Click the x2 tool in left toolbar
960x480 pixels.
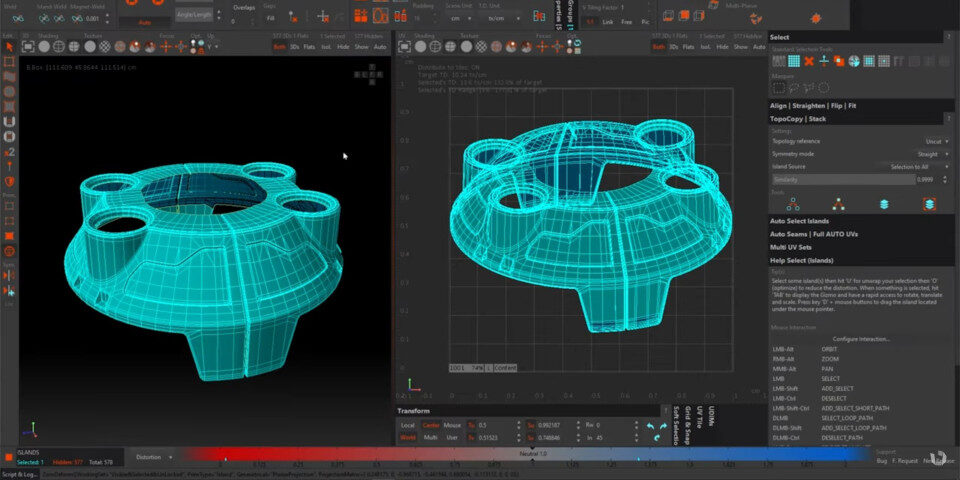[x=9, y=152]
